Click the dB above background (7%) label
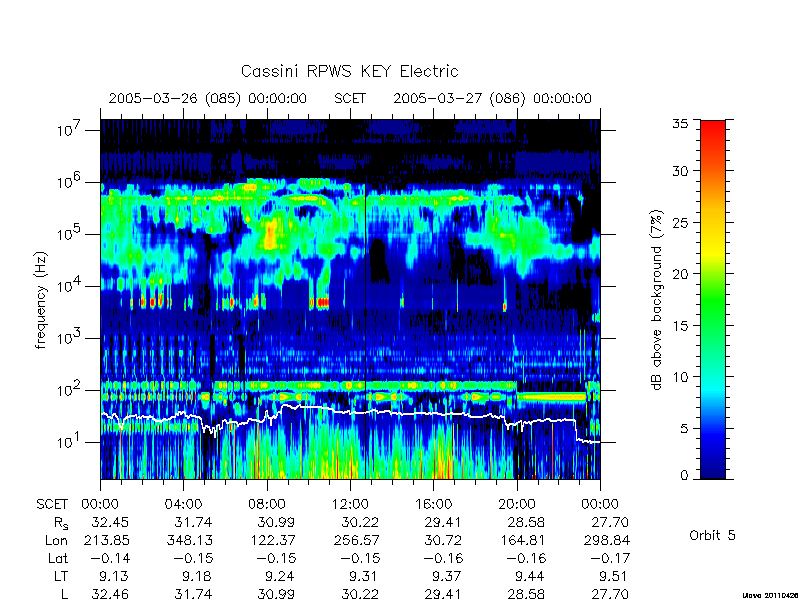Viewport: 800px width, 600px height. point(657,300)
